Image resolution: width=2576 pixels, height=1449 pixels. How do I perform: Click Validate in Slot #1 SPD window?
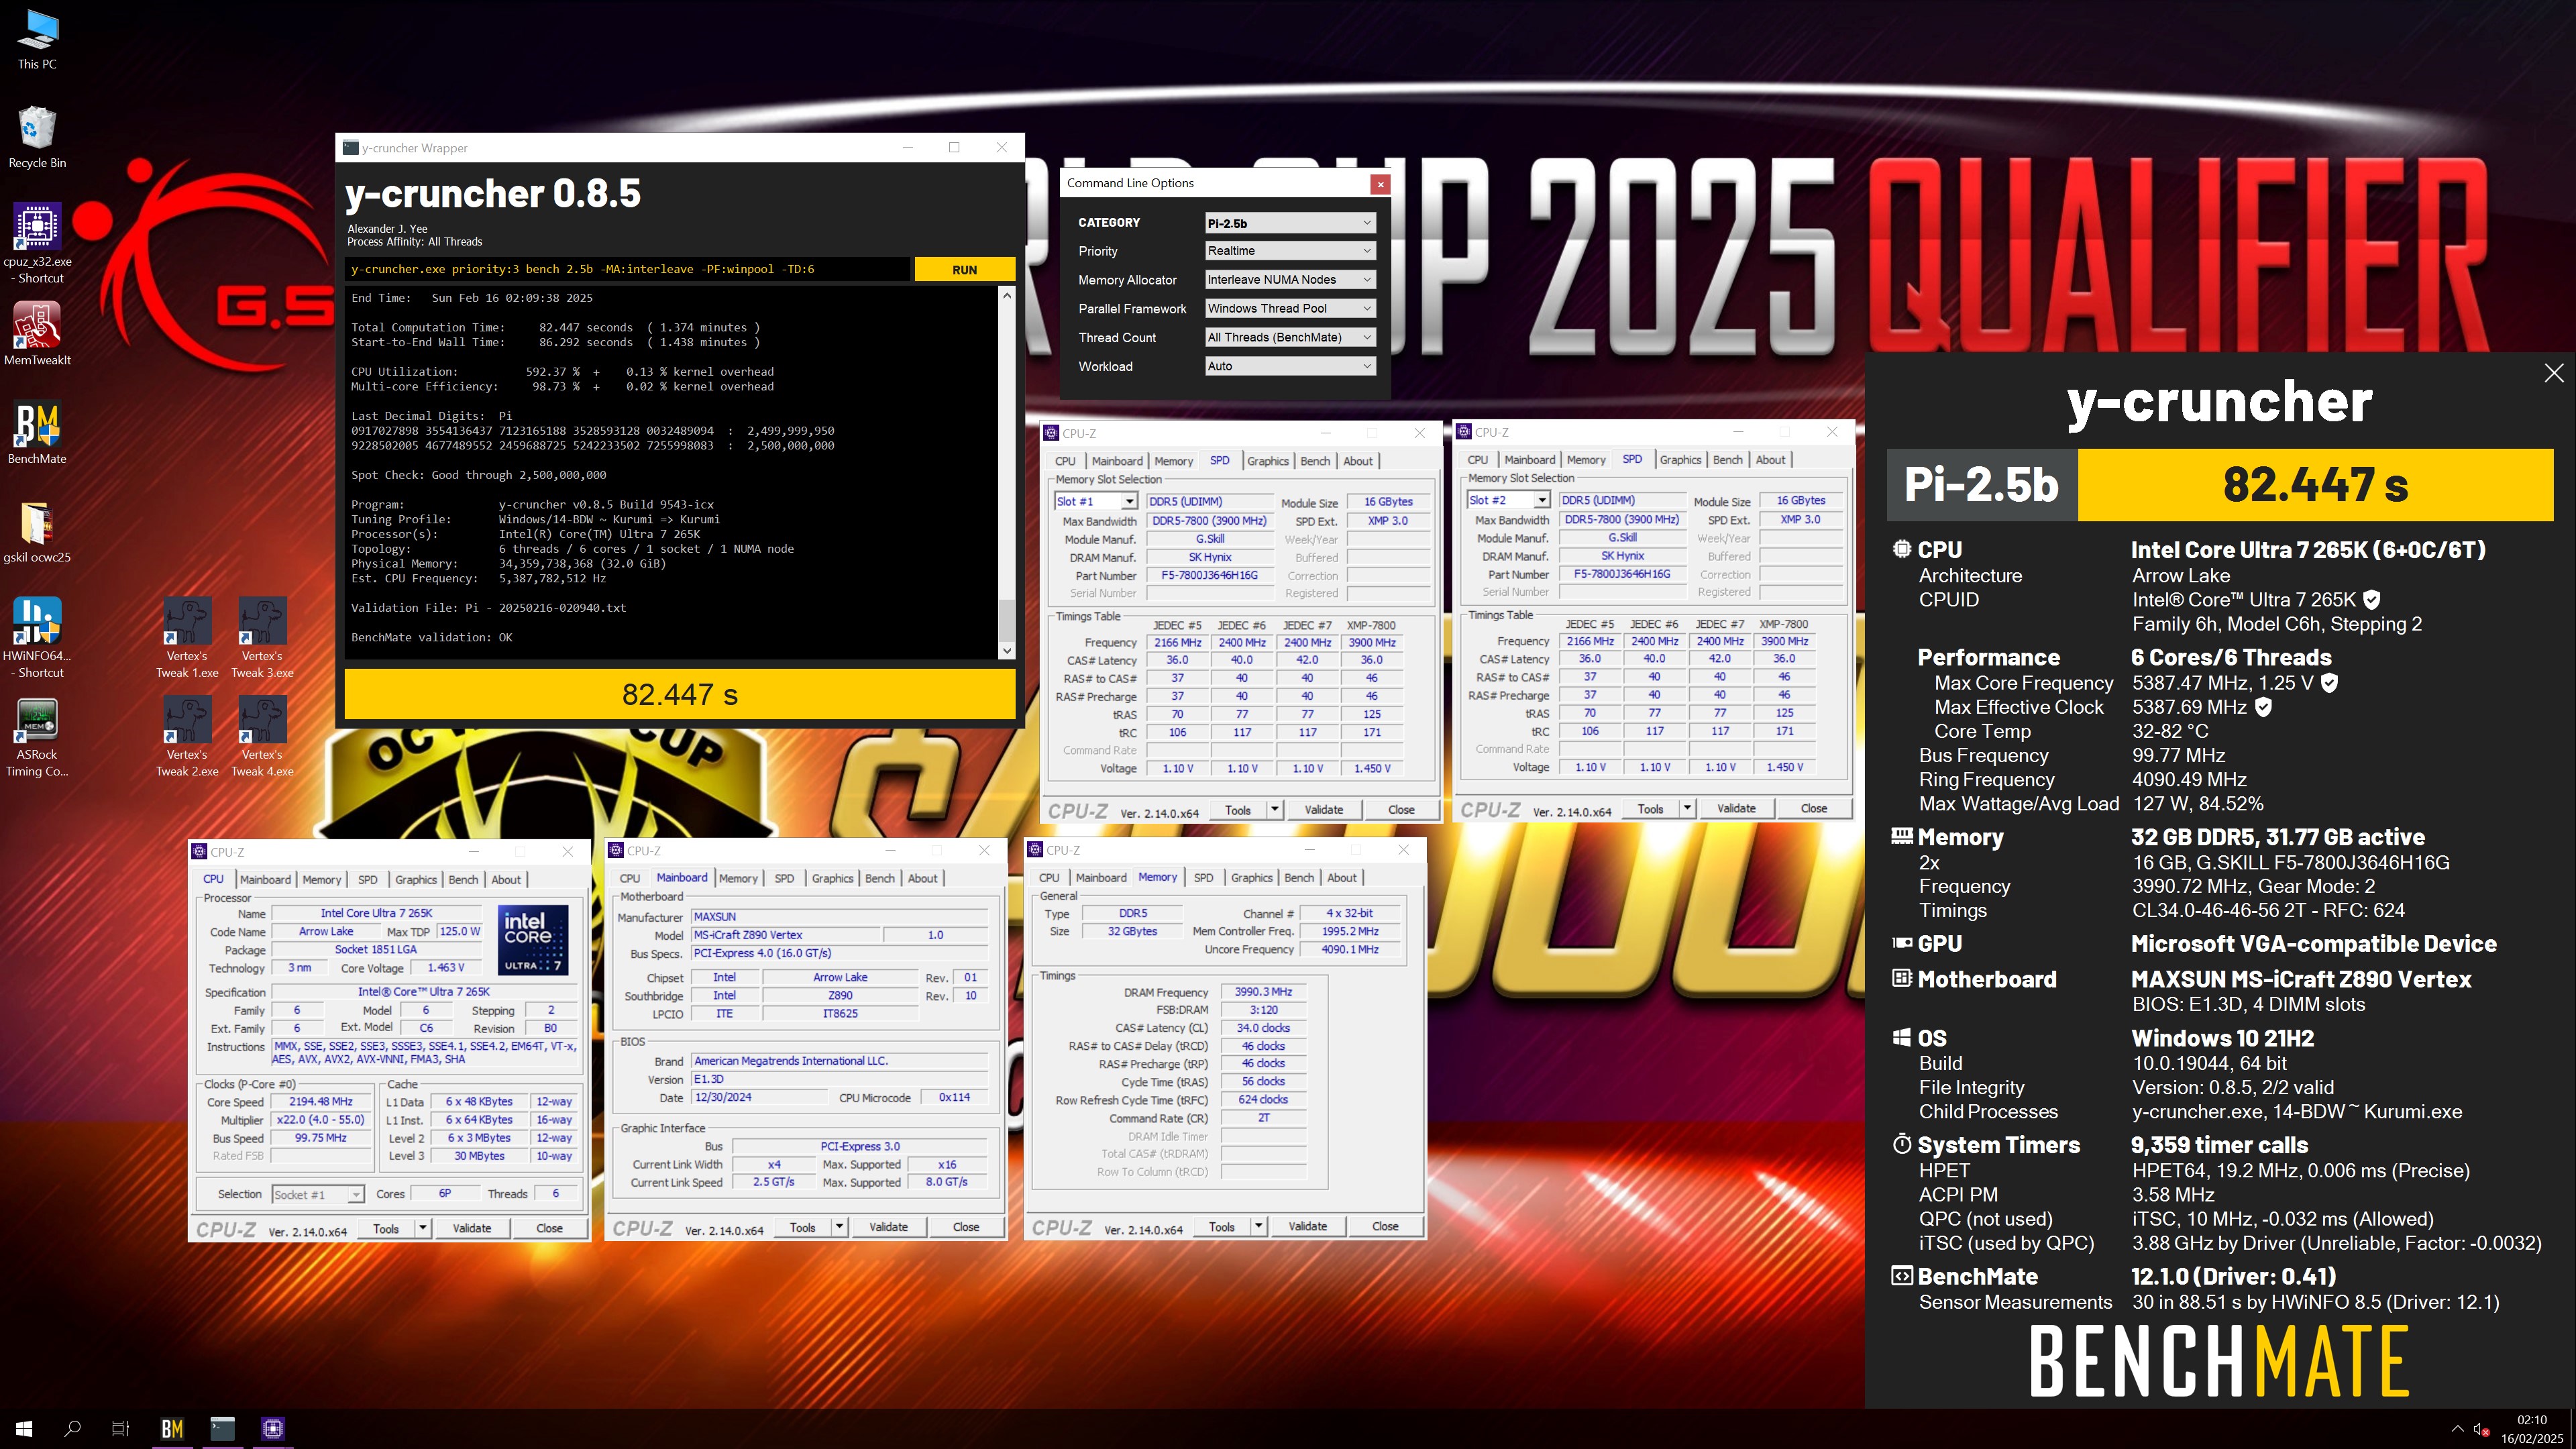pyautogui.click(x=1324, y=810)
